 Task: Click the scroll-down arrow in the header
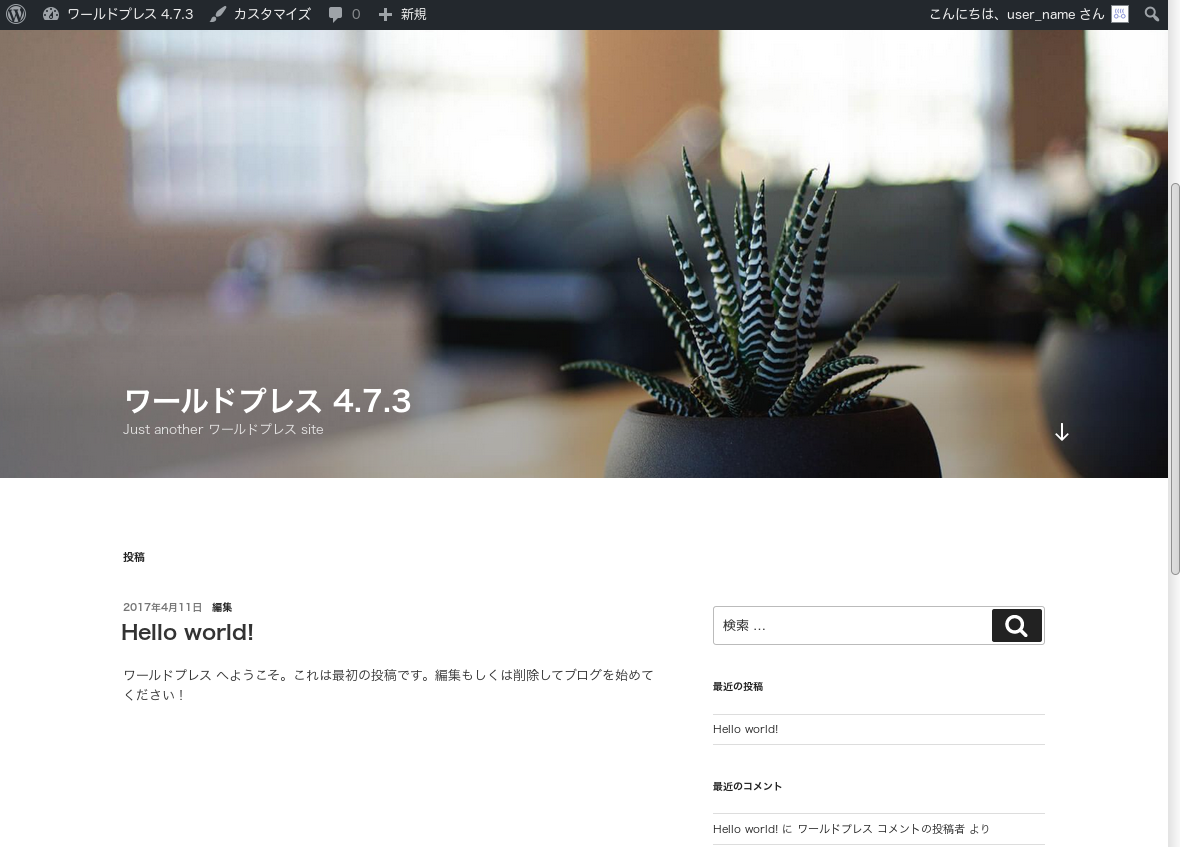(x=1061, y=432)
